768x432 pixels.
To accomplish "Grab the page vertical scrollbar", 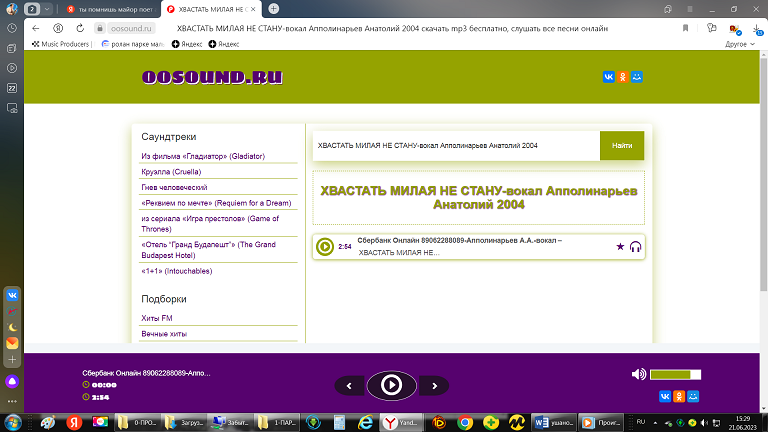I will coord(764,174).
